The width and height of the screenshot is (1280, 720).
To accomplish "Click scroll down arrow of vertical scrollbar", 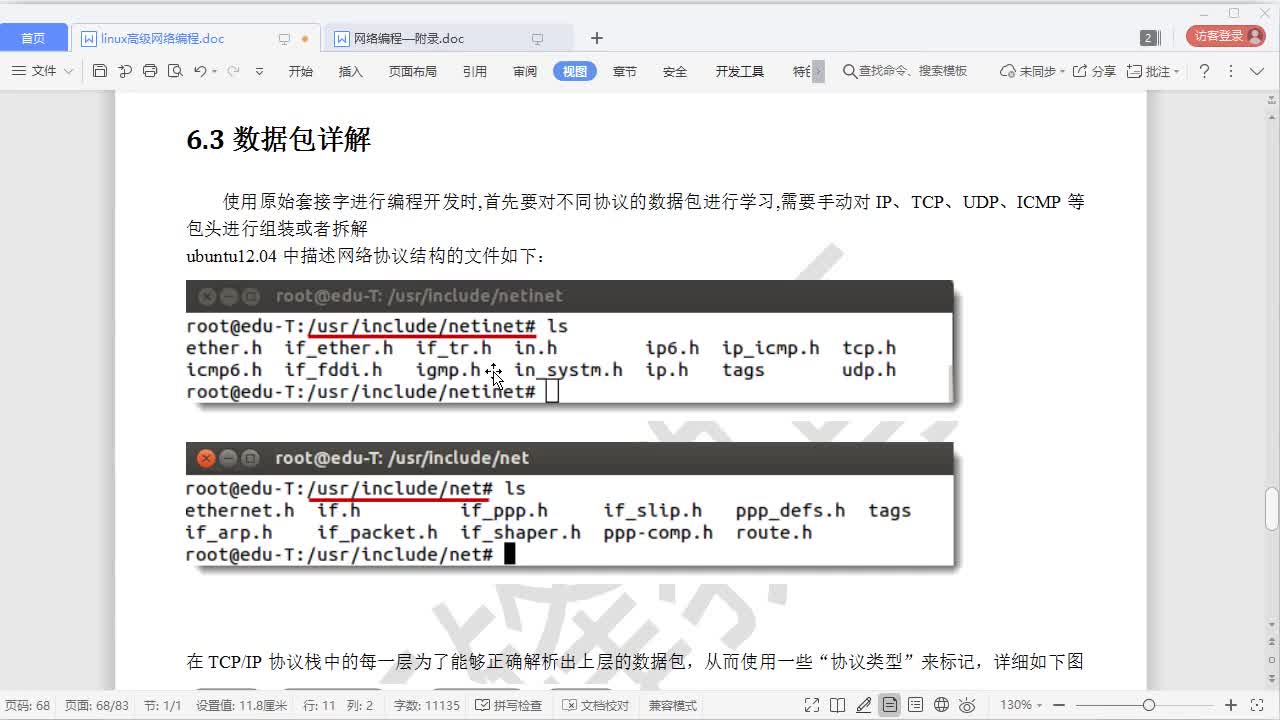I will click(x=1272, y=625).
